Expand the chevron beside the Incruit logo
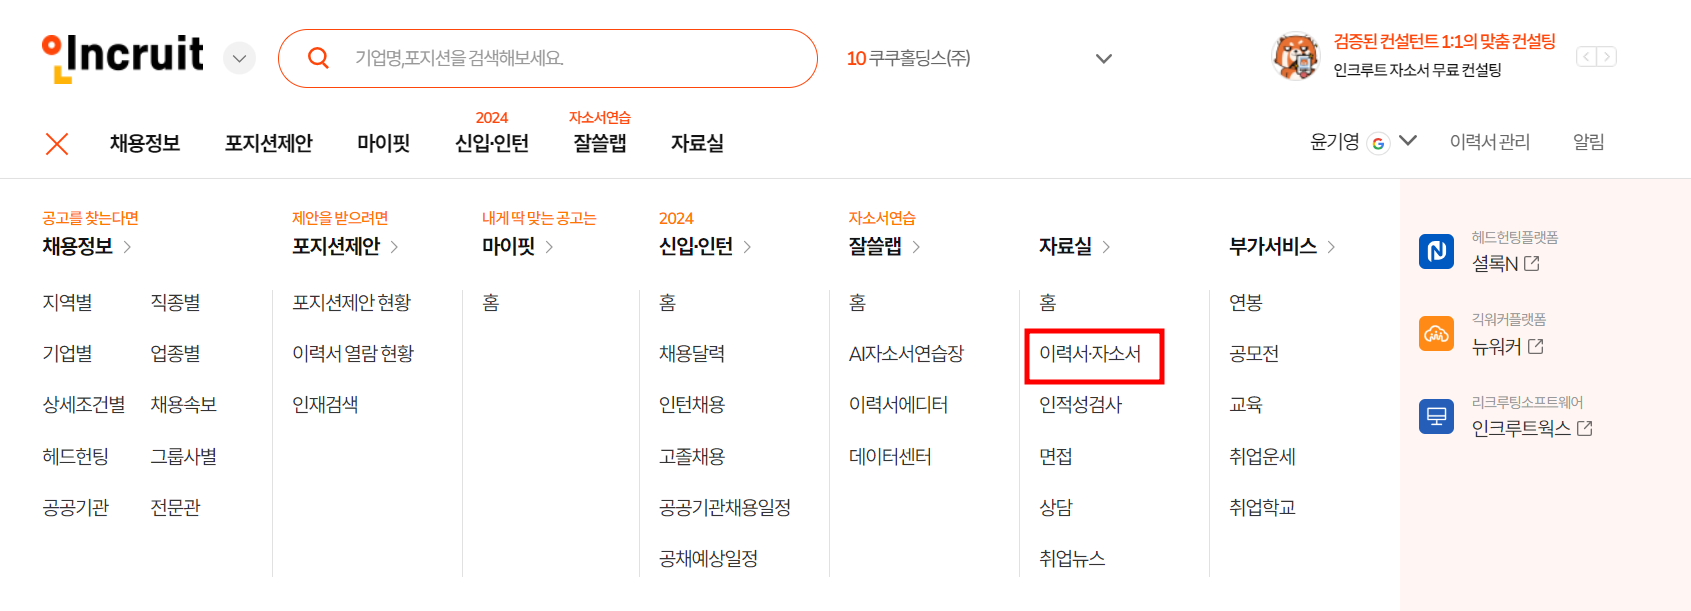This screenshot has width=1691, height=611. (x=238, y=57)
